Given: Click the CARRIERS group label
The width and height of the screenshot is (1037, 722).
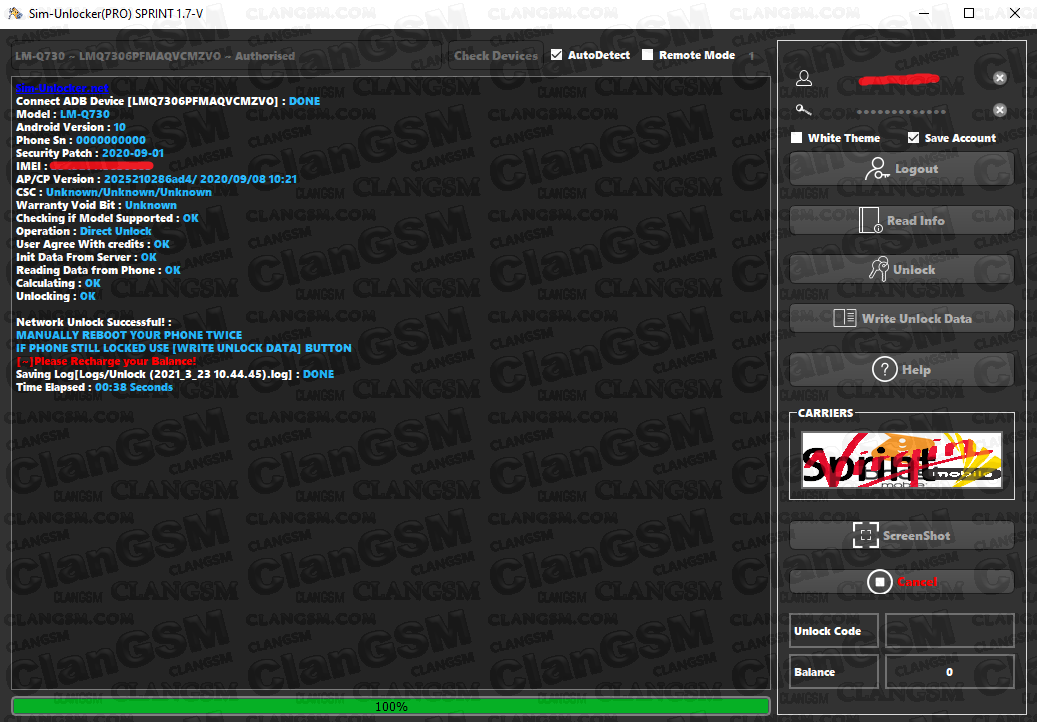Looking at the screenshot, I should pyautogui.click(x=825, y=413).
